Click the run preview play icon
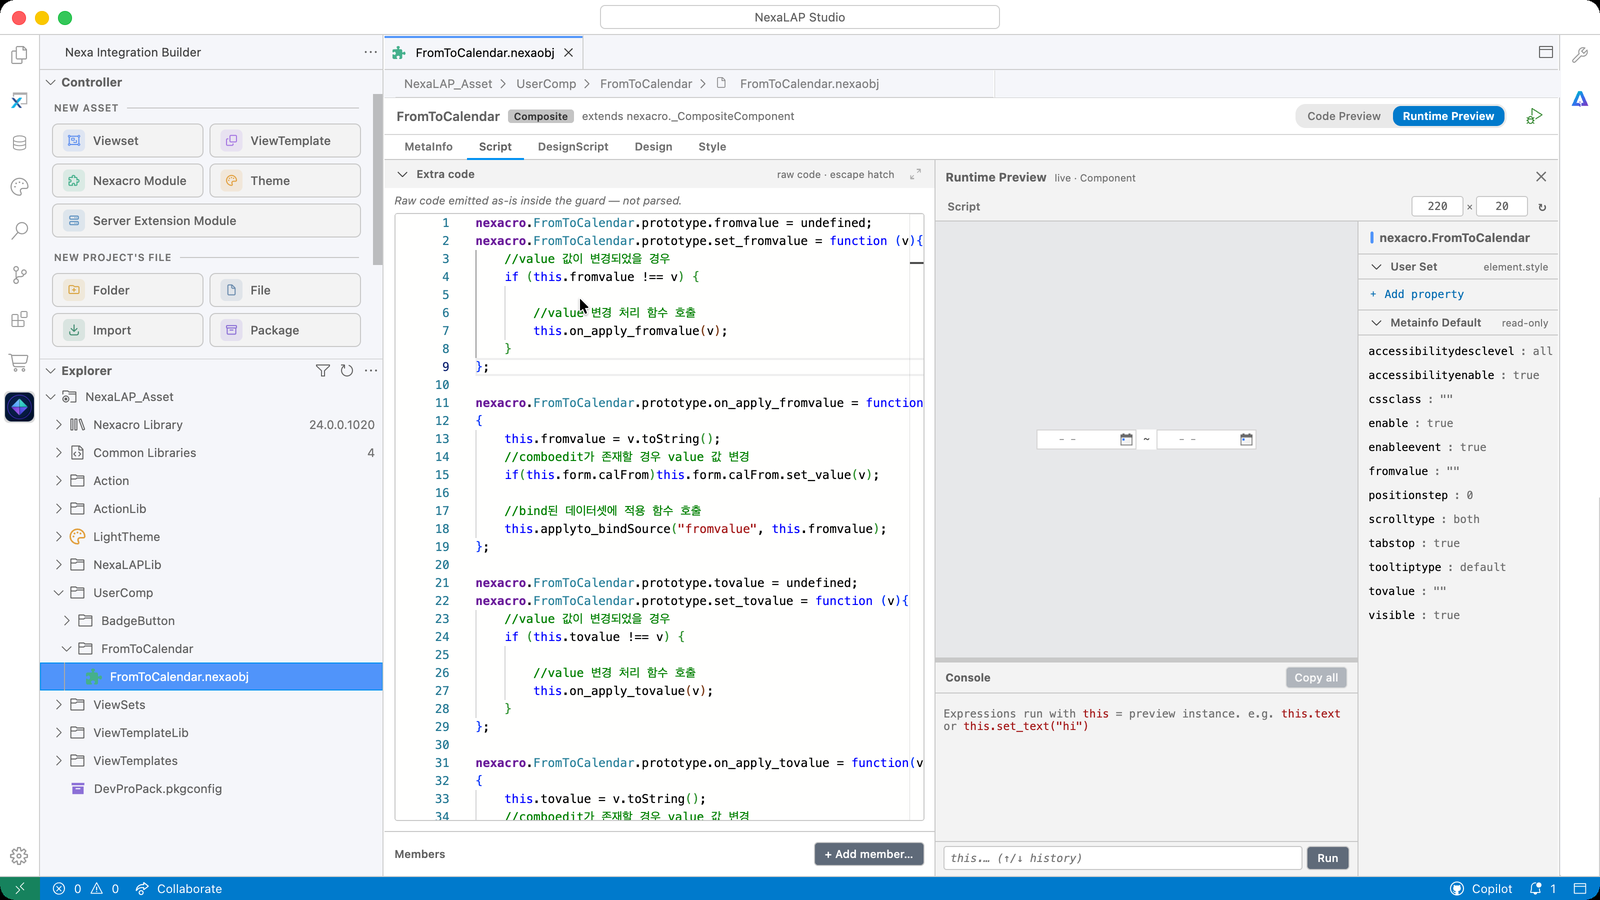1600x900 pixels. (x=1534, y=116)
